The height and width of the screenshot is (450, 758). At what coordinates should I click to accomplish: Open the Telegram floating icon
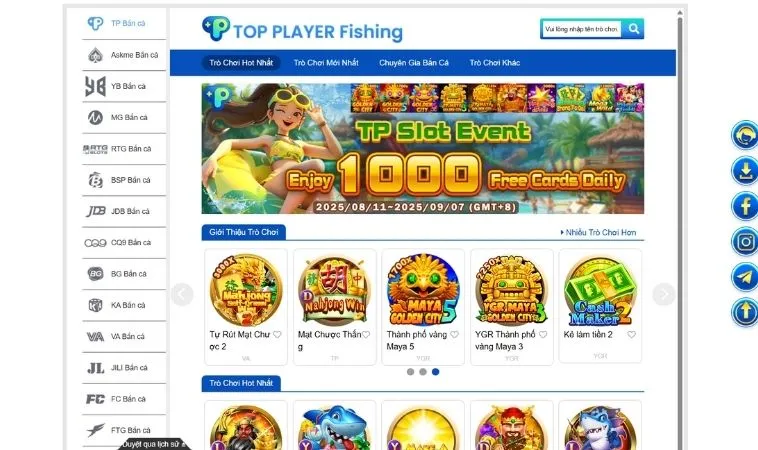(744, 277)
